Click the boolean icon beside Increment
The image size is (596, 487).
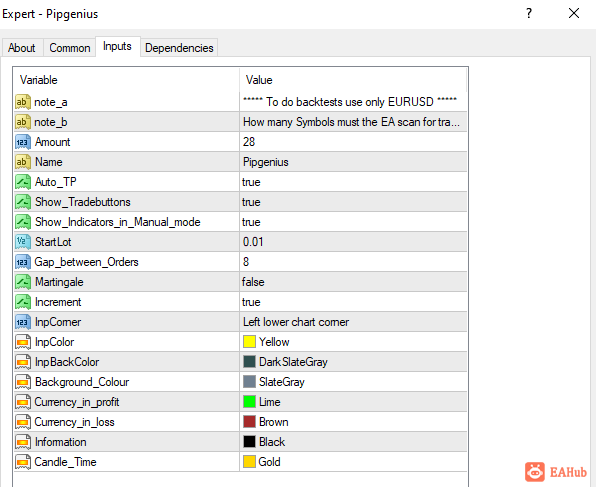[23, 302]
